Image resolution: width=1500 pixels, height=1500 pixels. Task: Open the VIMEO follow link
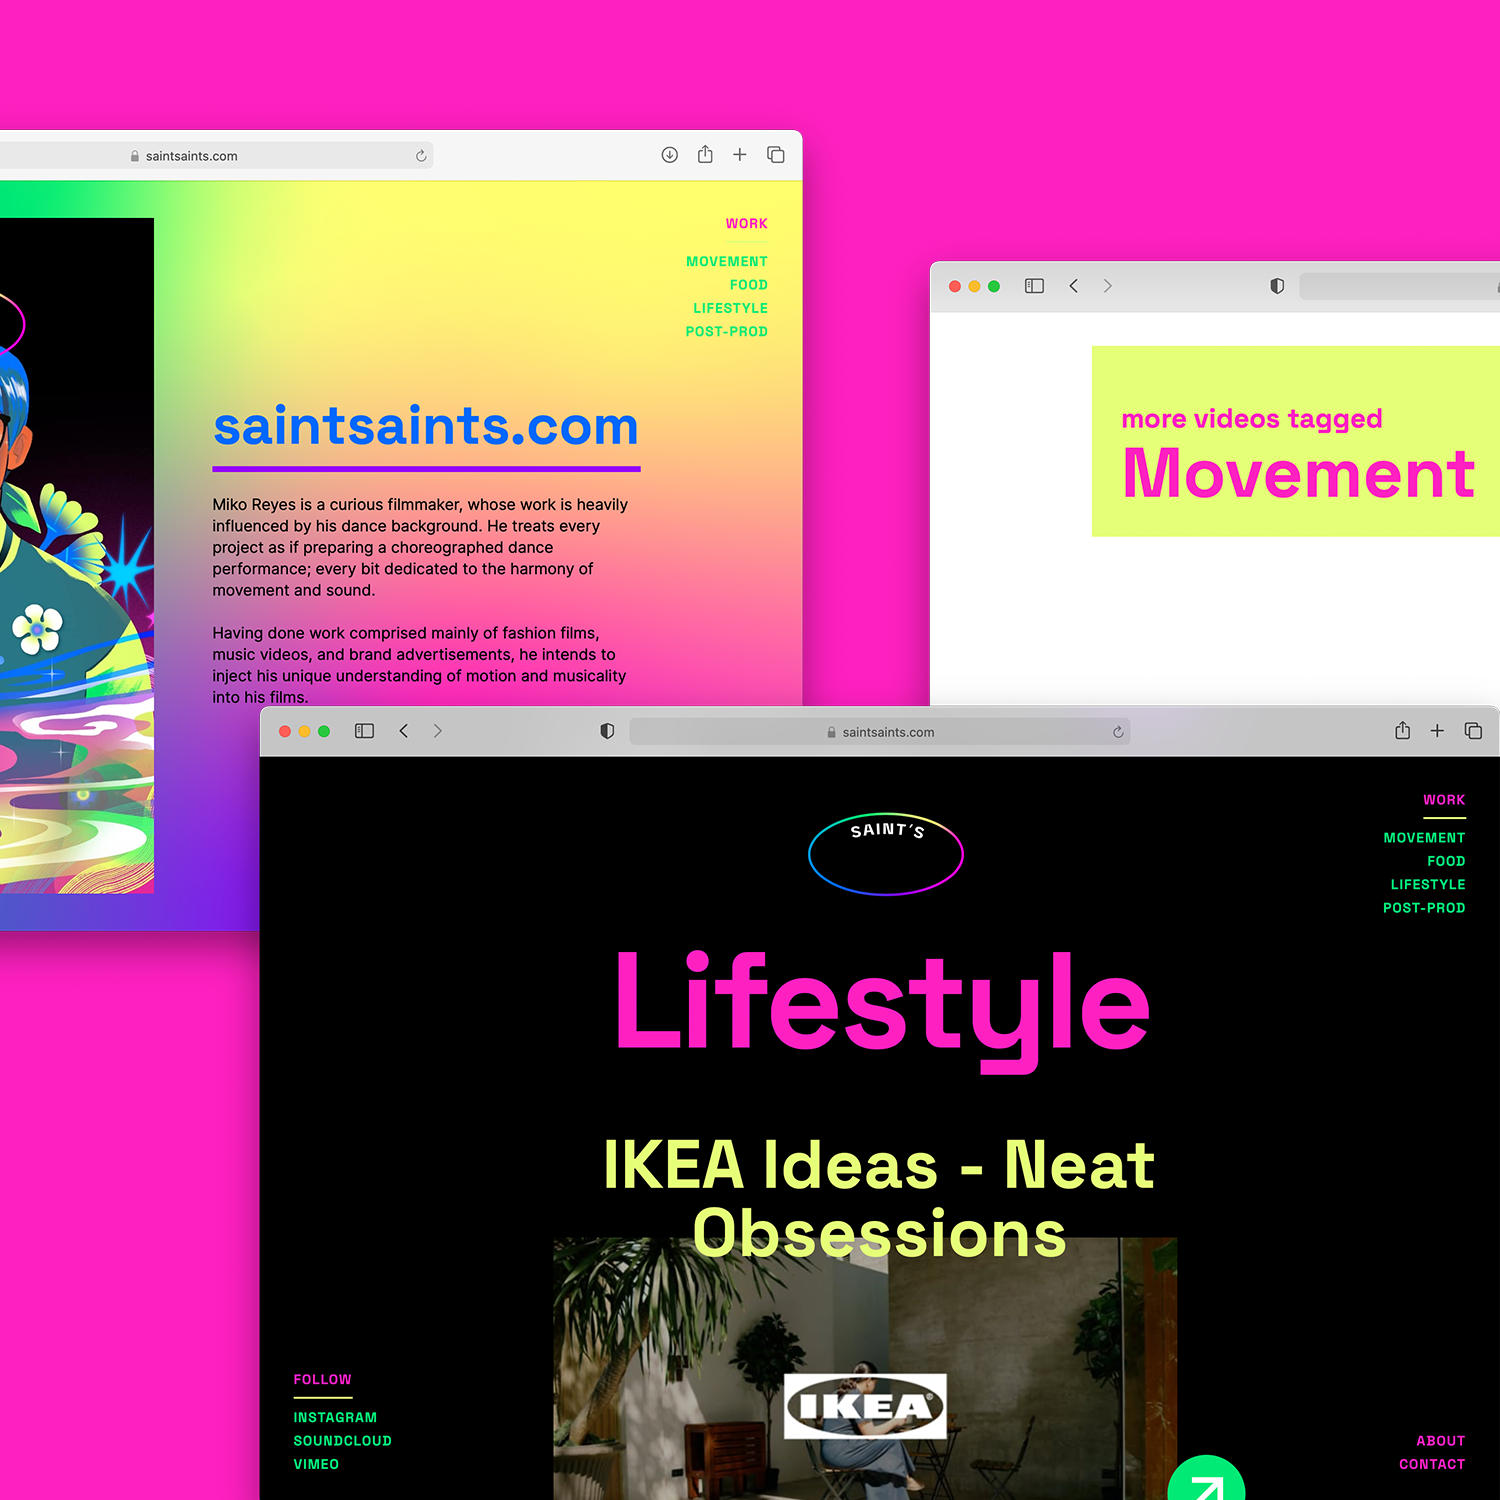click(316, 1464)
